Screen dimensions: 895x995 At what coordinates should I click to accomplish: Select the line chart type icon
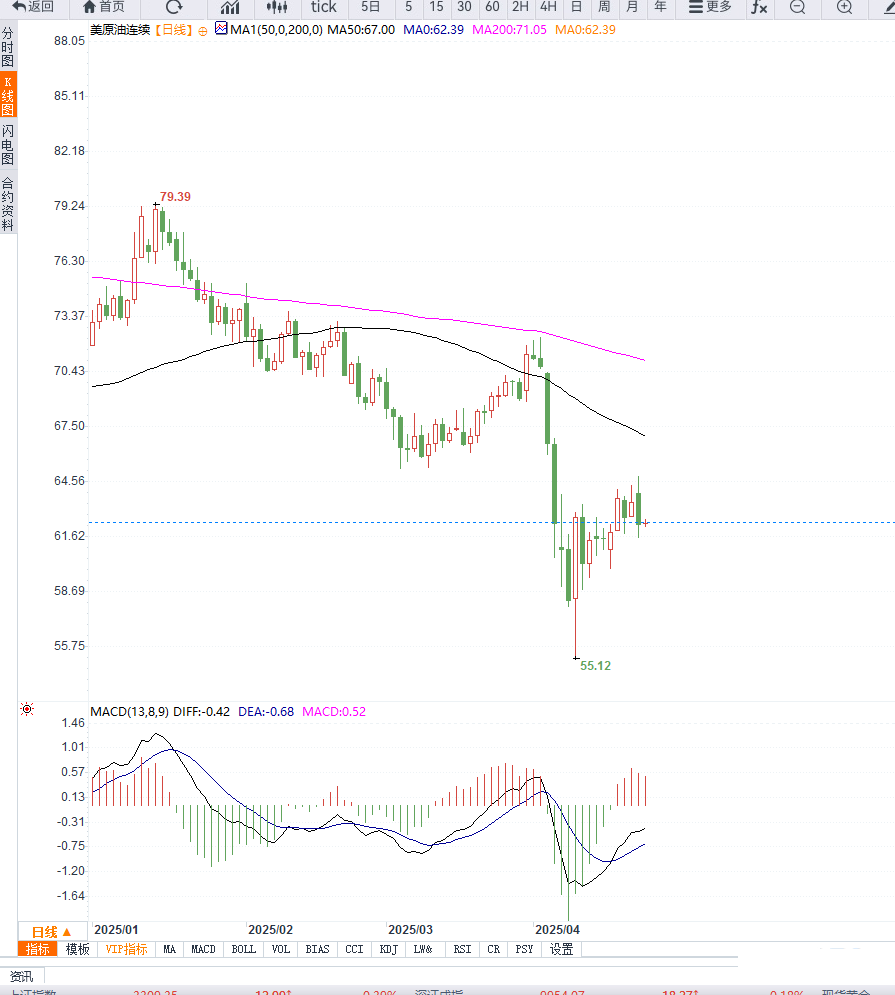230,8
